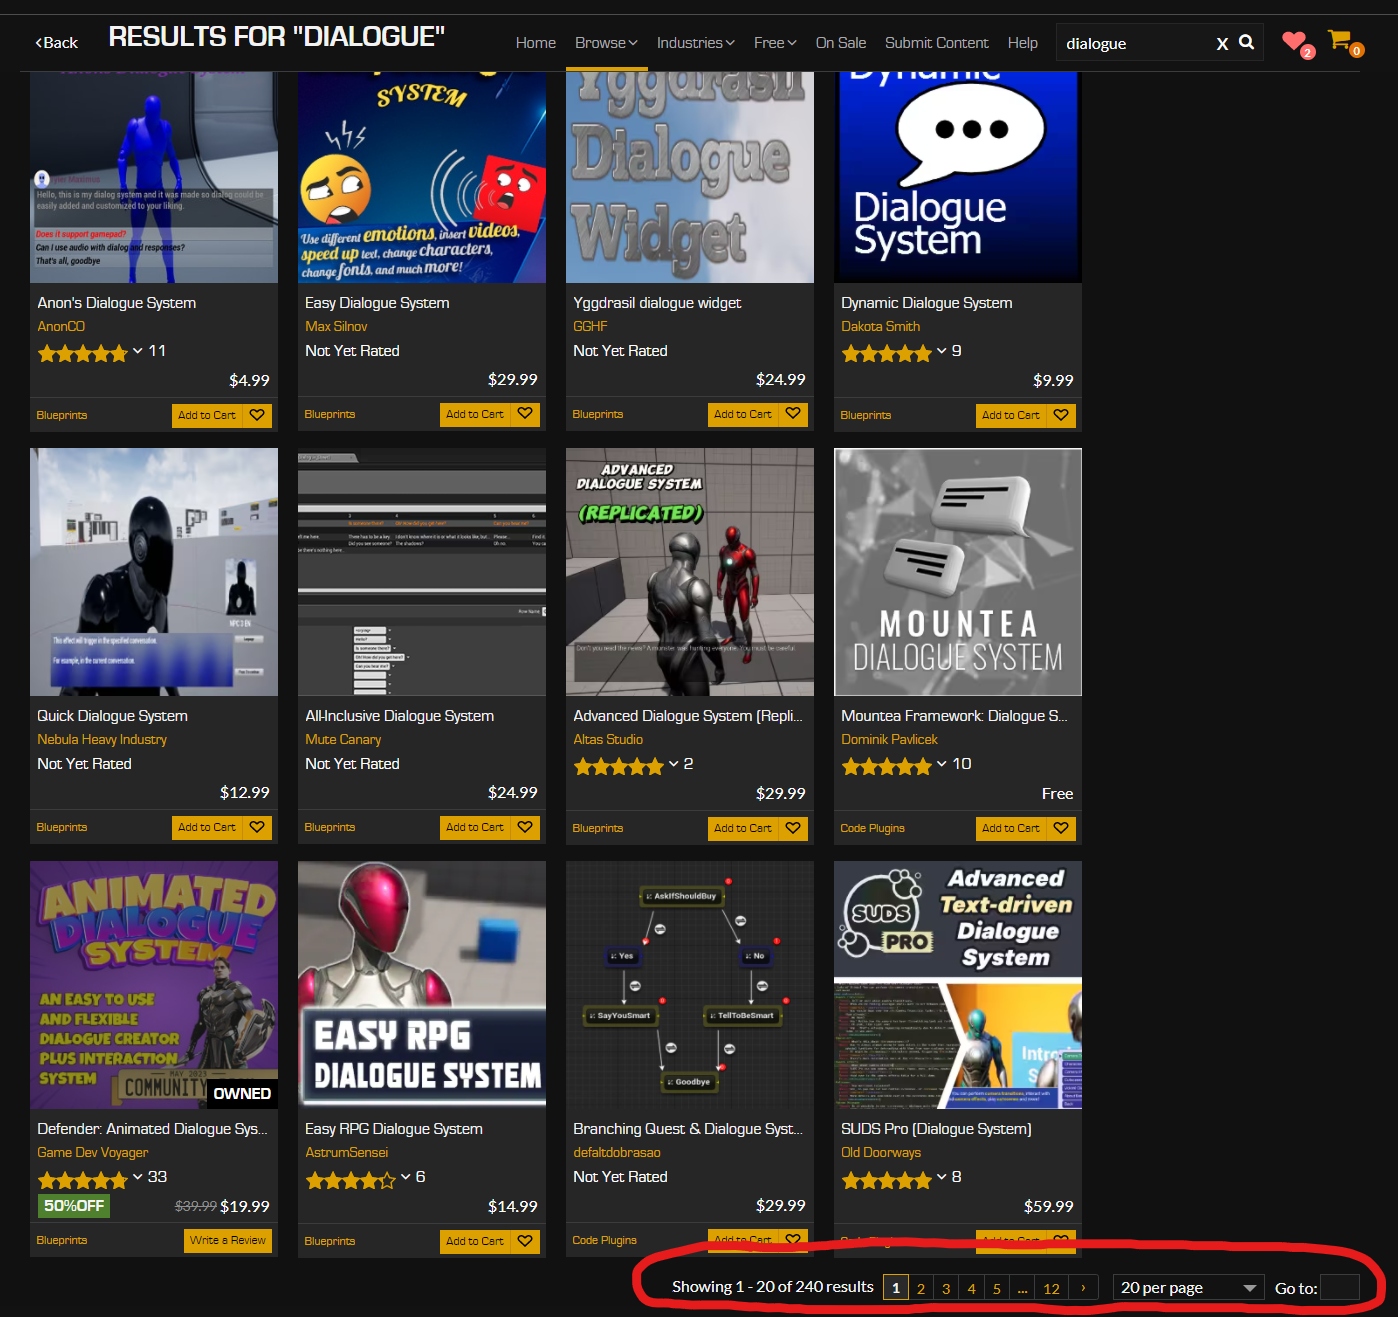Write a review for Defender Animated Dialogue
This screenshot has width=1398, height=1317.
[228, 1240]
